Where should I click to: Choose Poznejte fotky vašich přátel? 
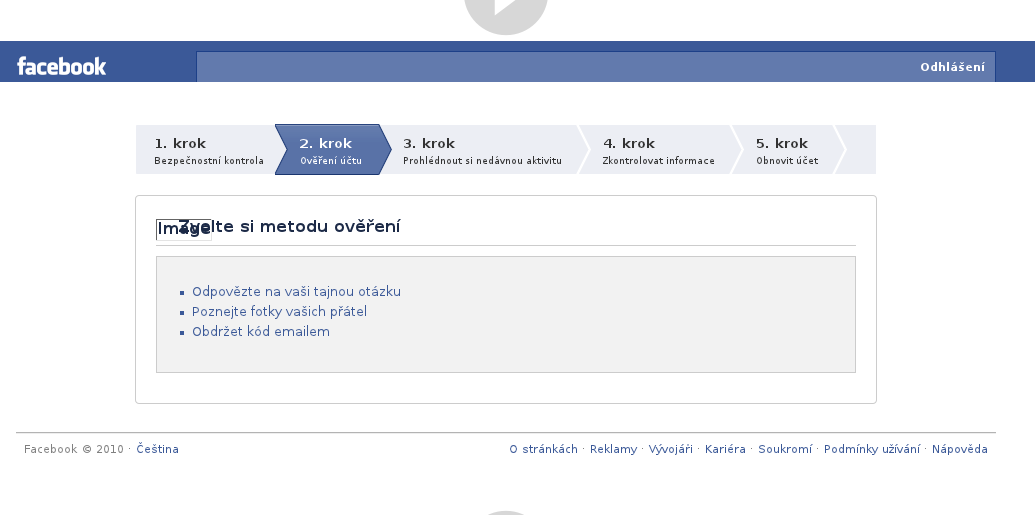[279, 312]
